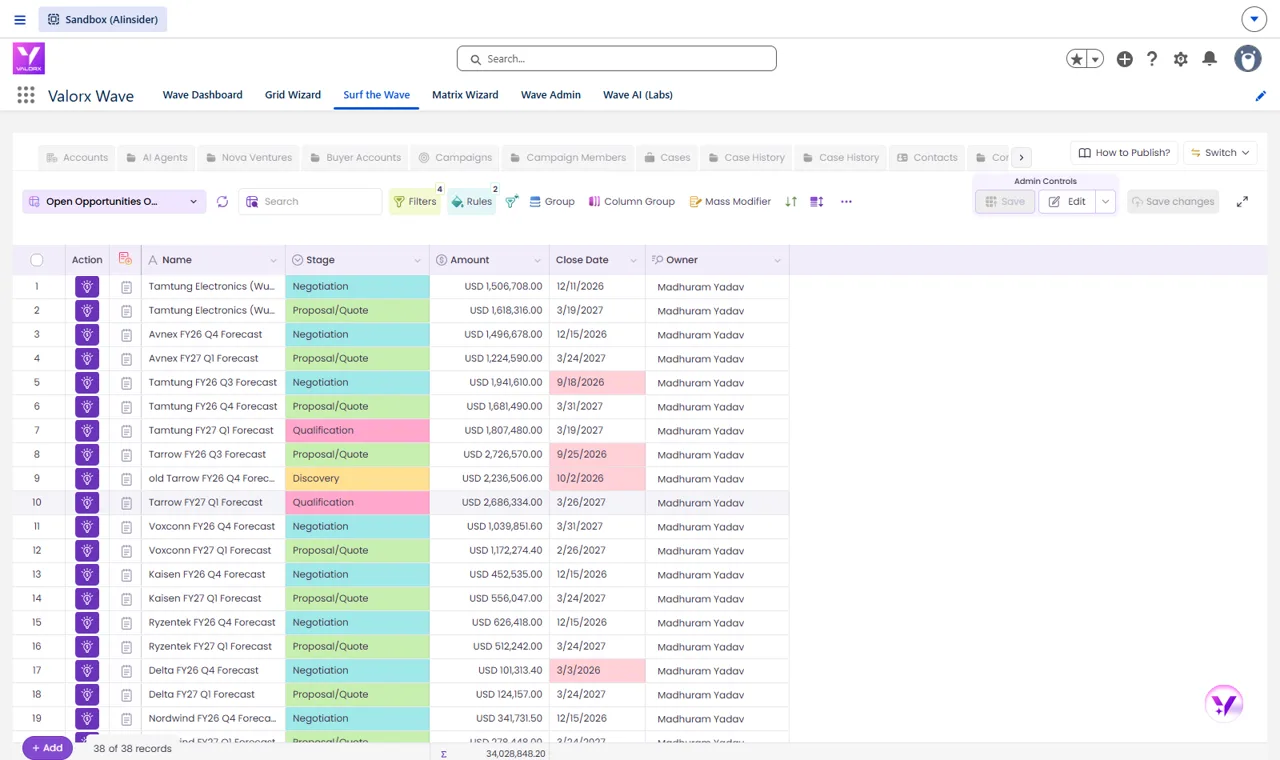
Task: Add a new record with + Add
Action: (x=47, y=748)
